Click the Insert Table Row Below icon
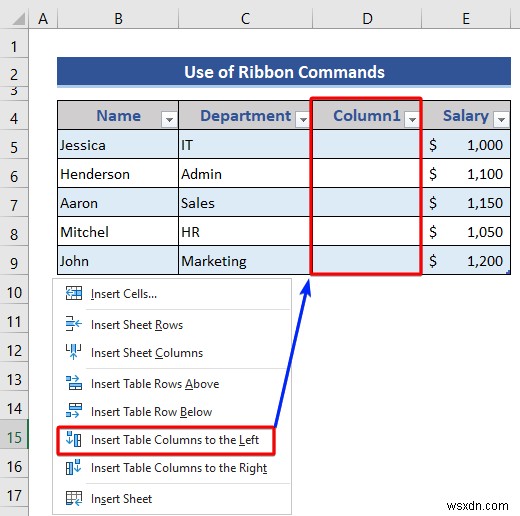Viewport: 520px width, 516px height. tap(74, 411)
